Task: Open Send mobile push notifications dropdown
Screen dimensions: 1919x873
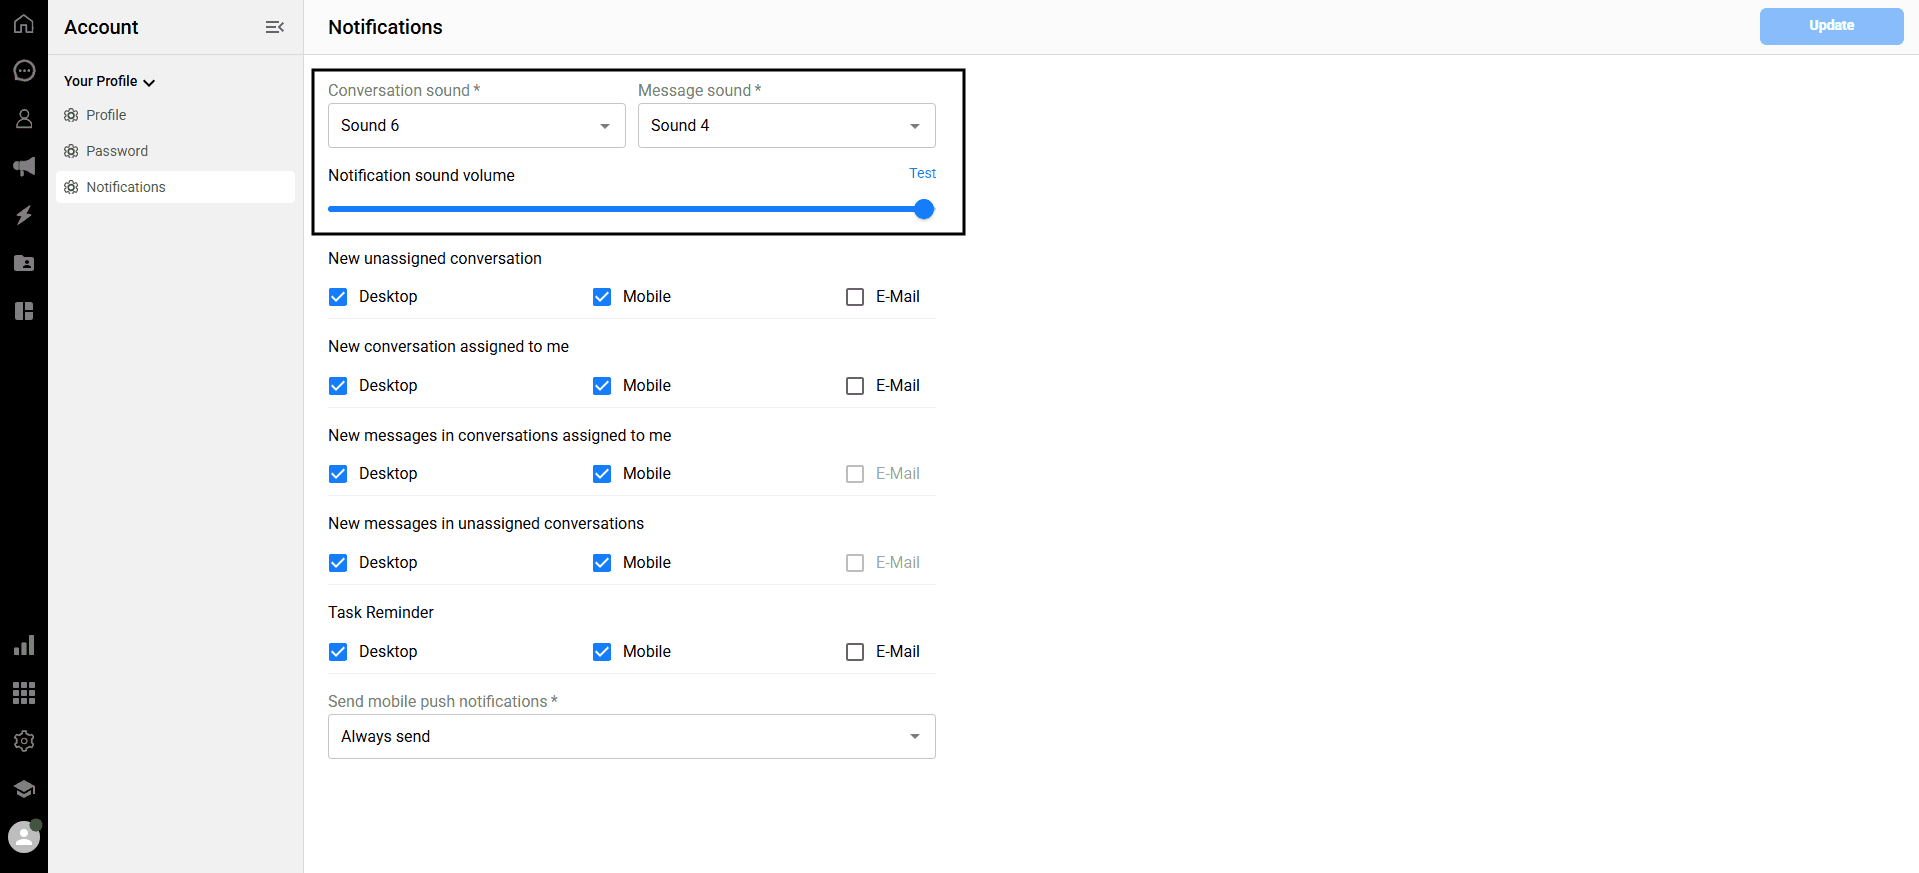Action: point(632,736)
